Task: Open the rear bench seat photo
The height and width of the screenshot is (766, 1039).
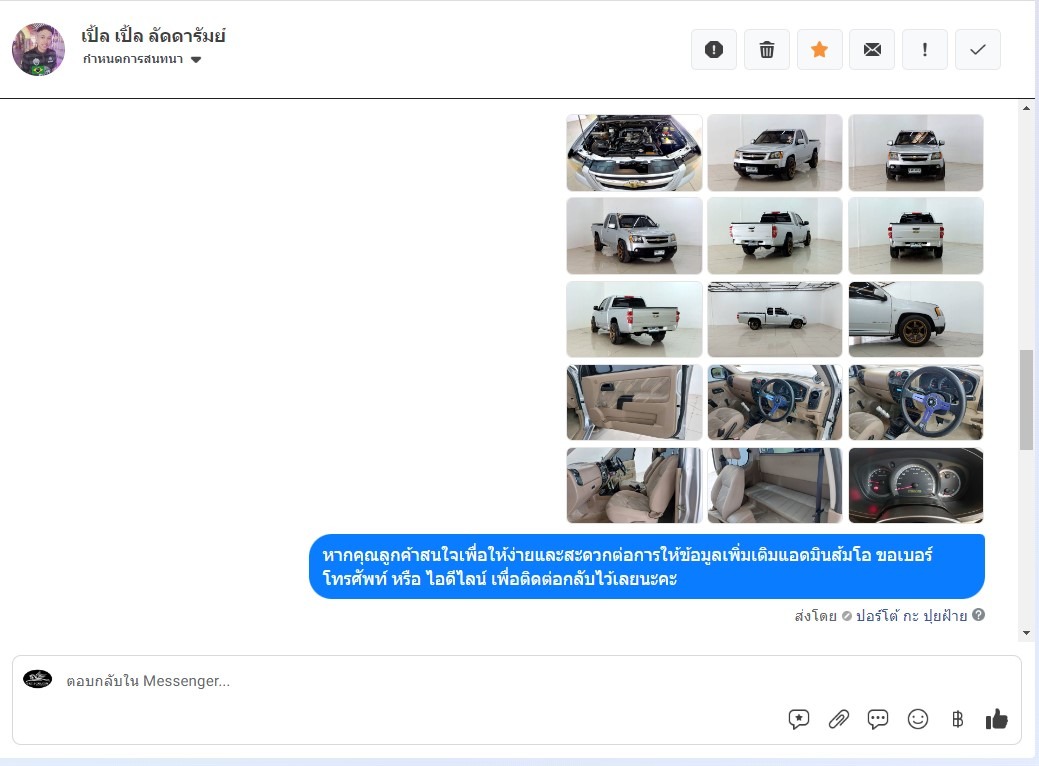Action: [775, 486]
